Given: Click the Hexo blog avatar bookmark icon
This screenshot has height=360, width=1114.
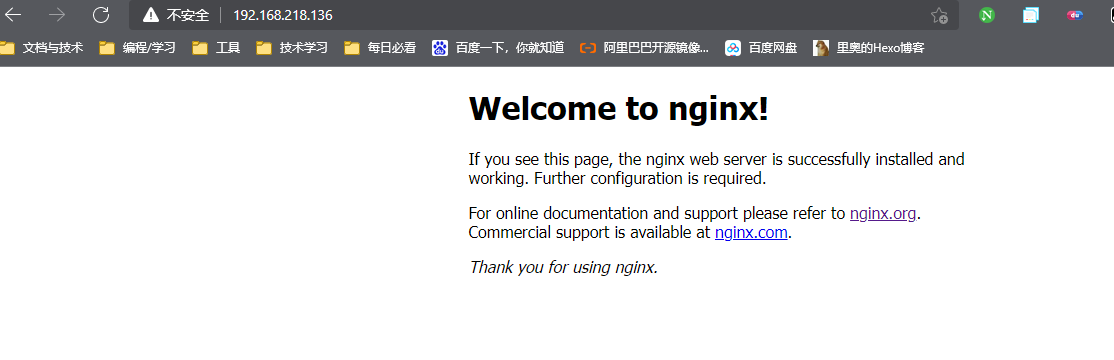Looking at the screenshot, I should coord(821,48).
